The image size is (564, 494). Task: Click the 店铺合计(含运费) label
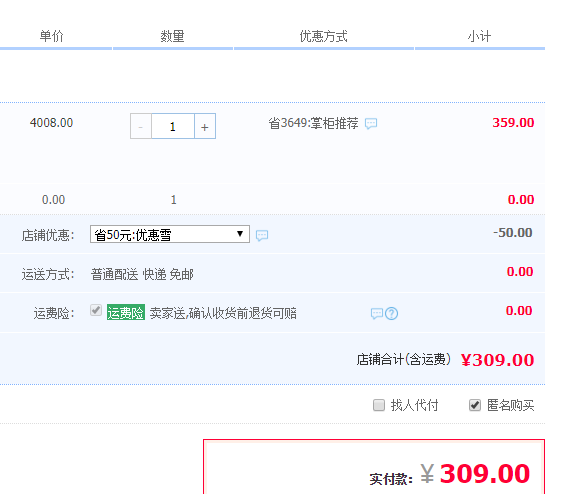pos(404,359)
